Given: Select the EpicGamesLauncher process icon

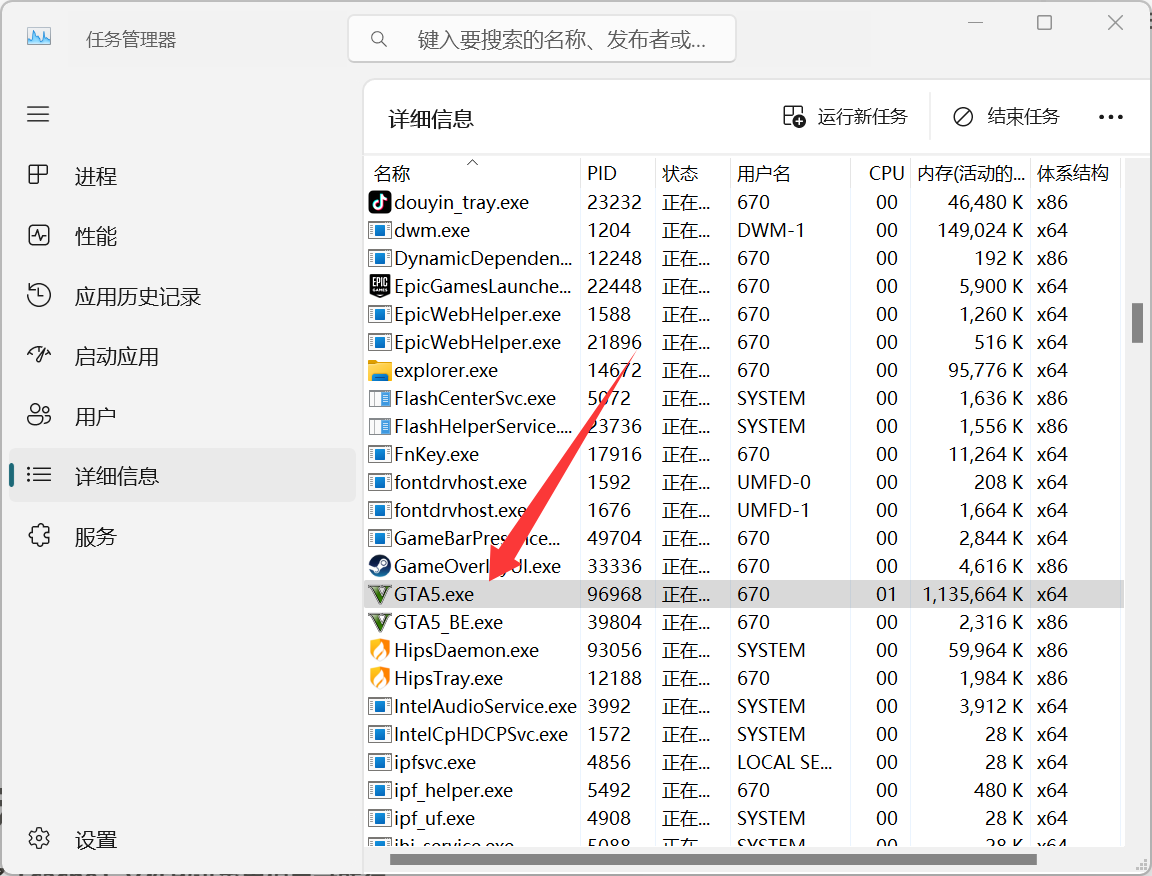Looking at the screenshot, I should pyautogui.click(x=379, y=286).
